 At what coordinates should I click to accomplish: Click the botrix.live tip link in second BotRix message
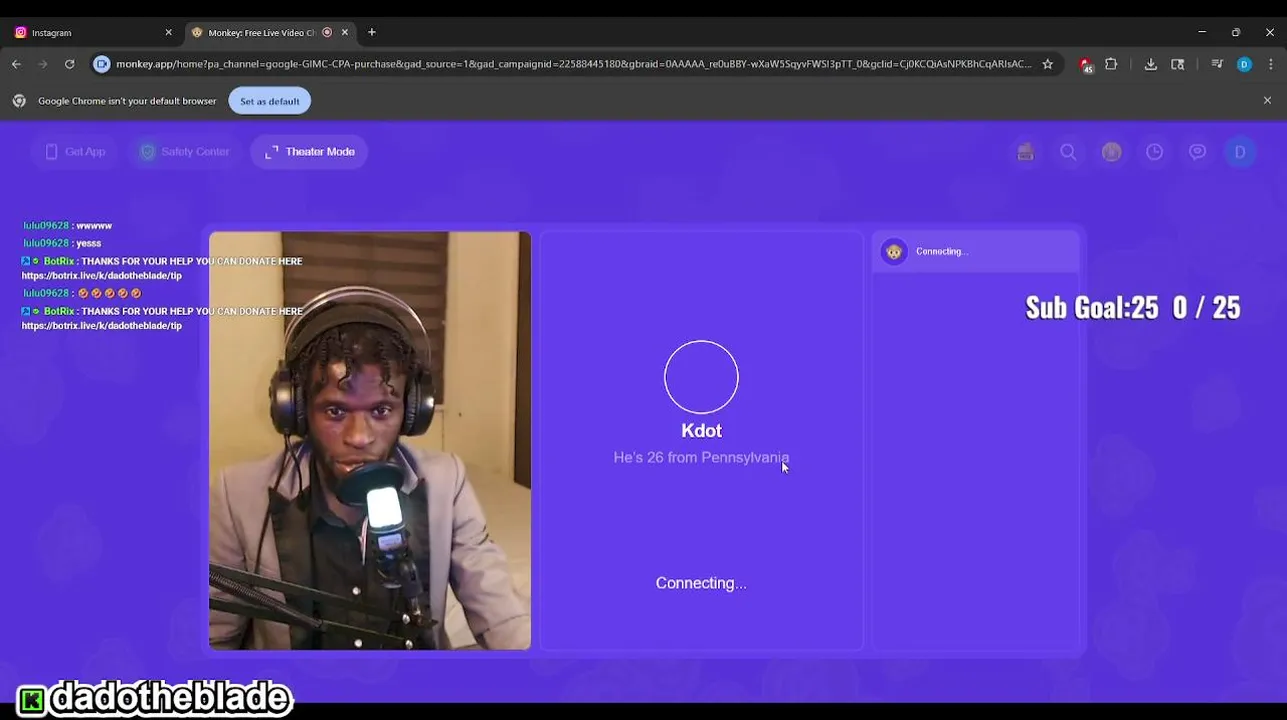click(102, 326)
